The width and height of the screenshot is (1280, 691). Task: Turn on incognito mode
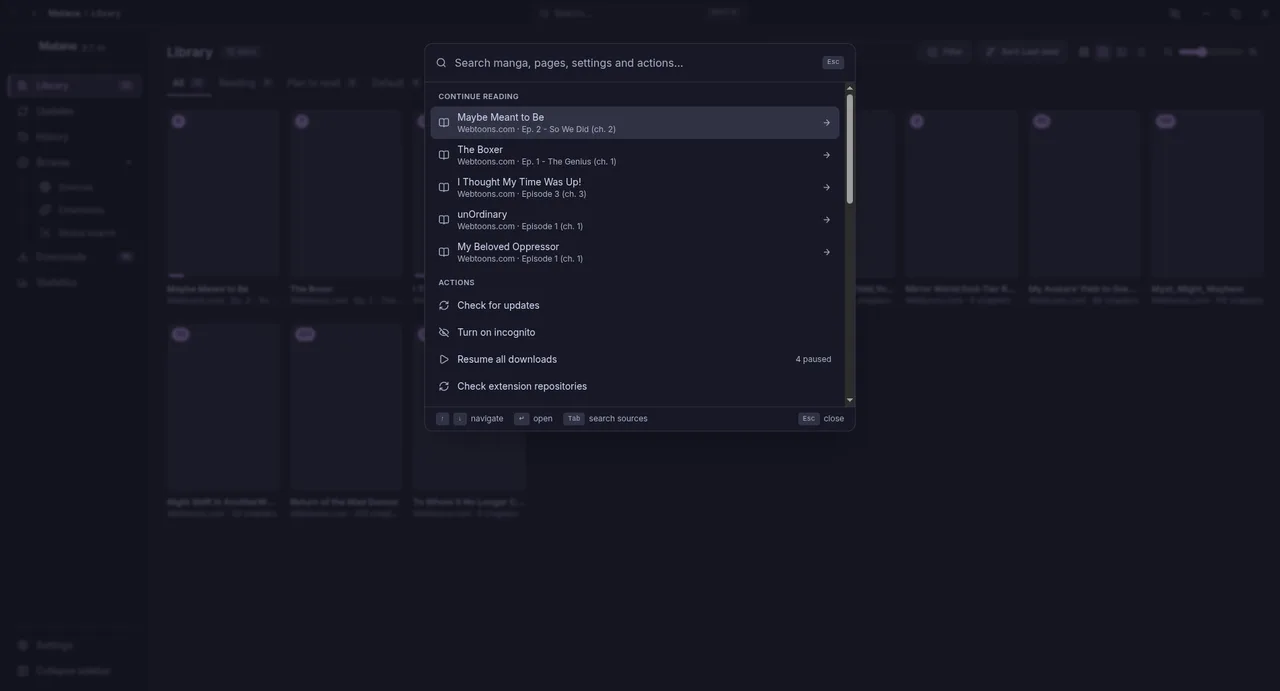point(635,332)
